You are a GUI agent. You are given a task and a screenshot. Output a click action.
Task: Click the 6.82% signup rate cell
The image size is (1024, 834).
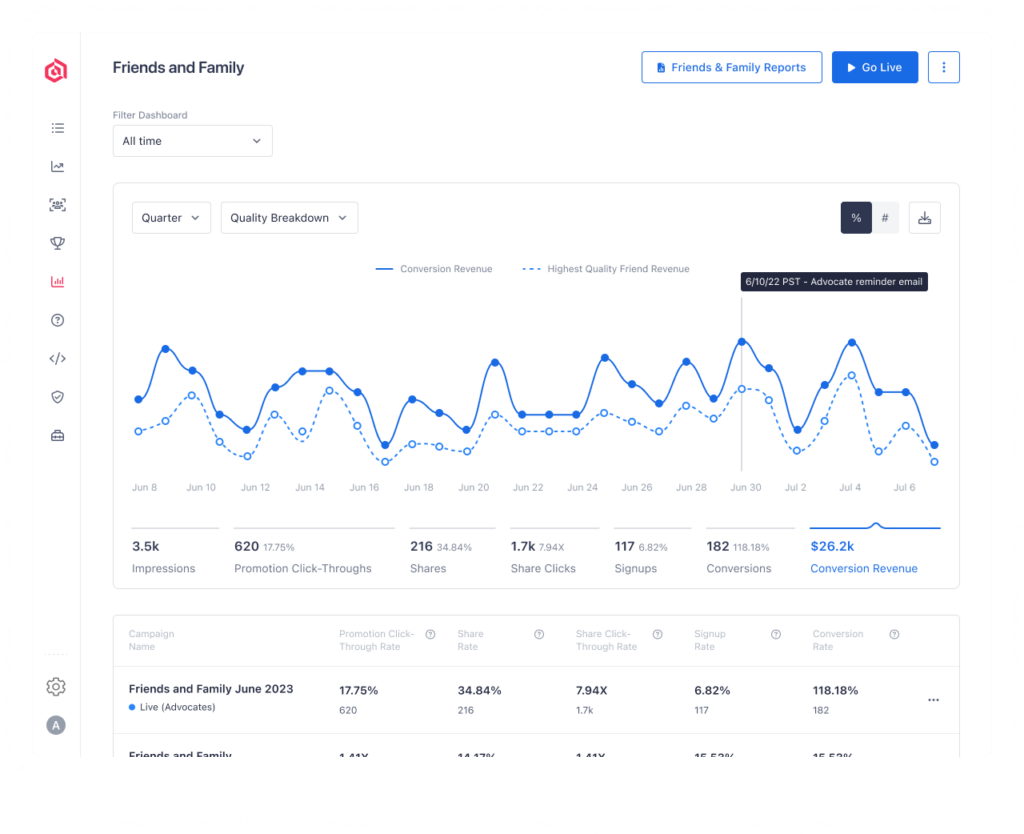pos(712,690)
